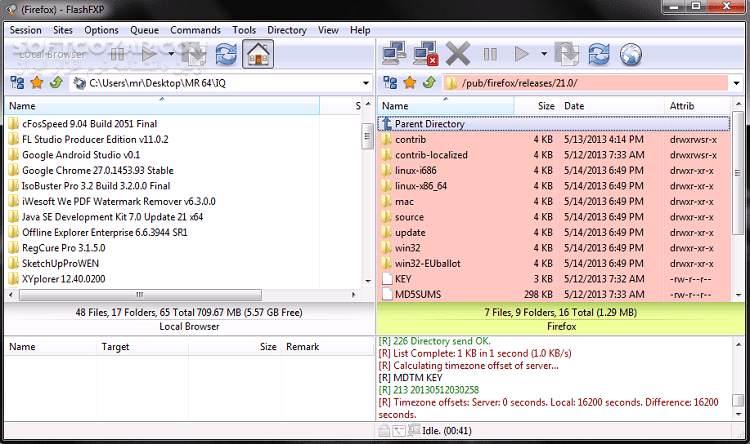
Task: Toggle the remote folder tree icon
Action: tap(390, 83)
